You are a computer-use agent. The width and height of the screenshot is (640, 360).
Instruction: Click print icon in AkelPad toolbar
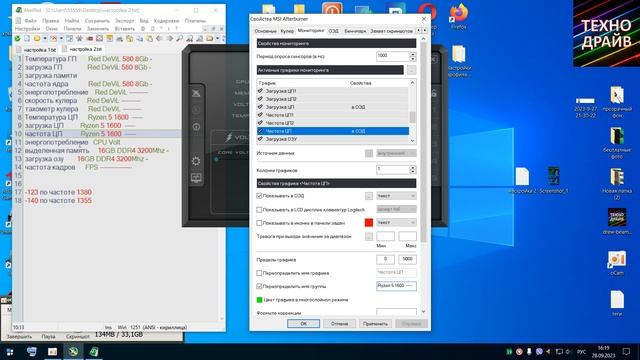120,39
